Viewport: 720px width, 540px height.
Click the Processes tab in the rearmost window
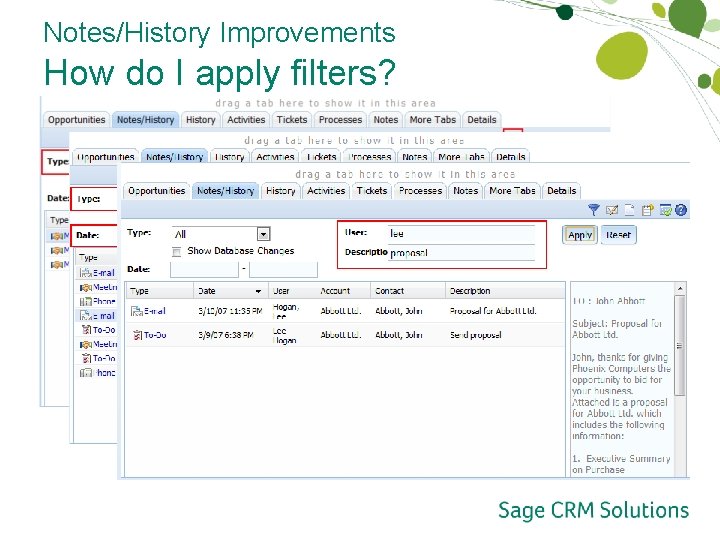pyautogui.click(x=340, y=120)
